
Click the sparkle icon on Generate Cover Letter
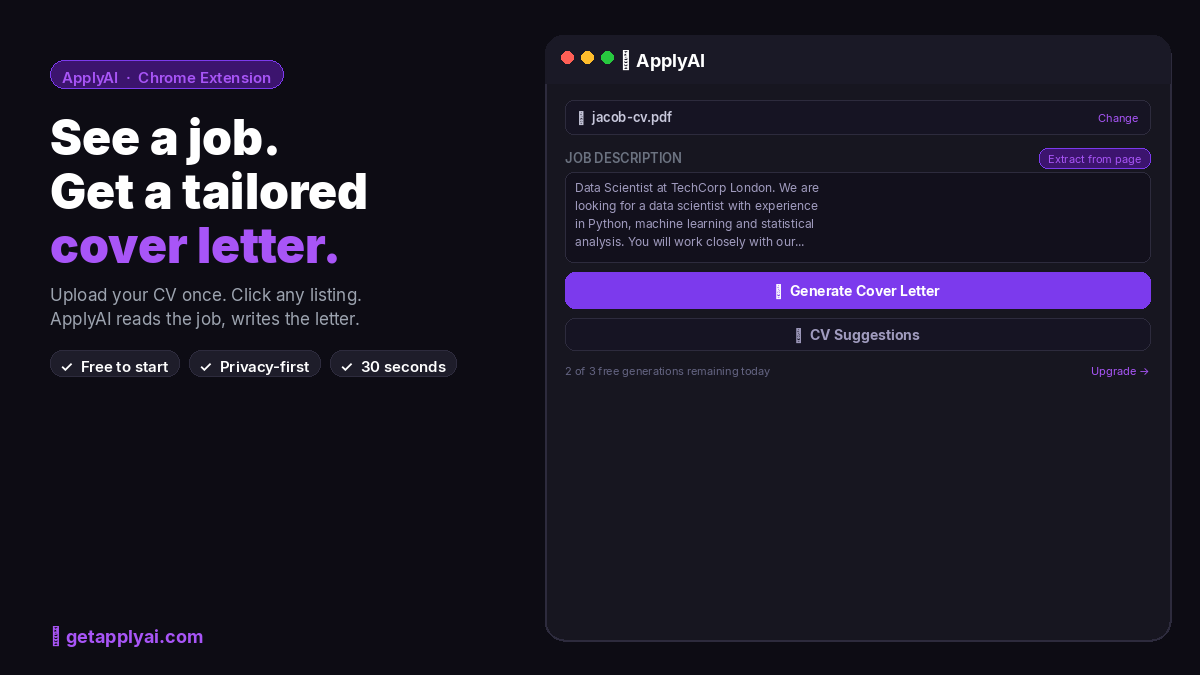pos(779,291)
